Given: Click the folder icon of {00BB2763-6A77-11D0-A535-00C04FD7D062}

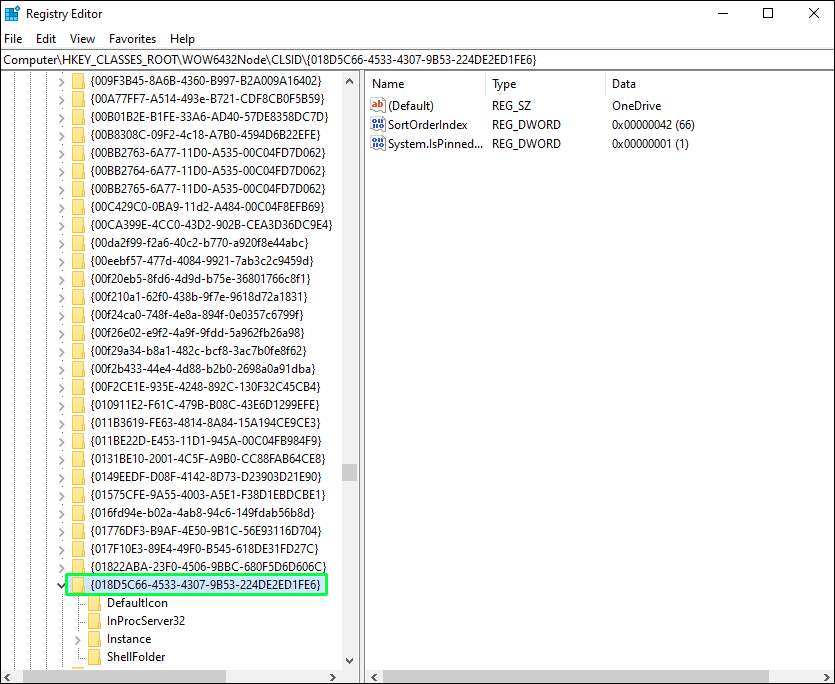Looking at the screenshot, I should tap(78, 153).
